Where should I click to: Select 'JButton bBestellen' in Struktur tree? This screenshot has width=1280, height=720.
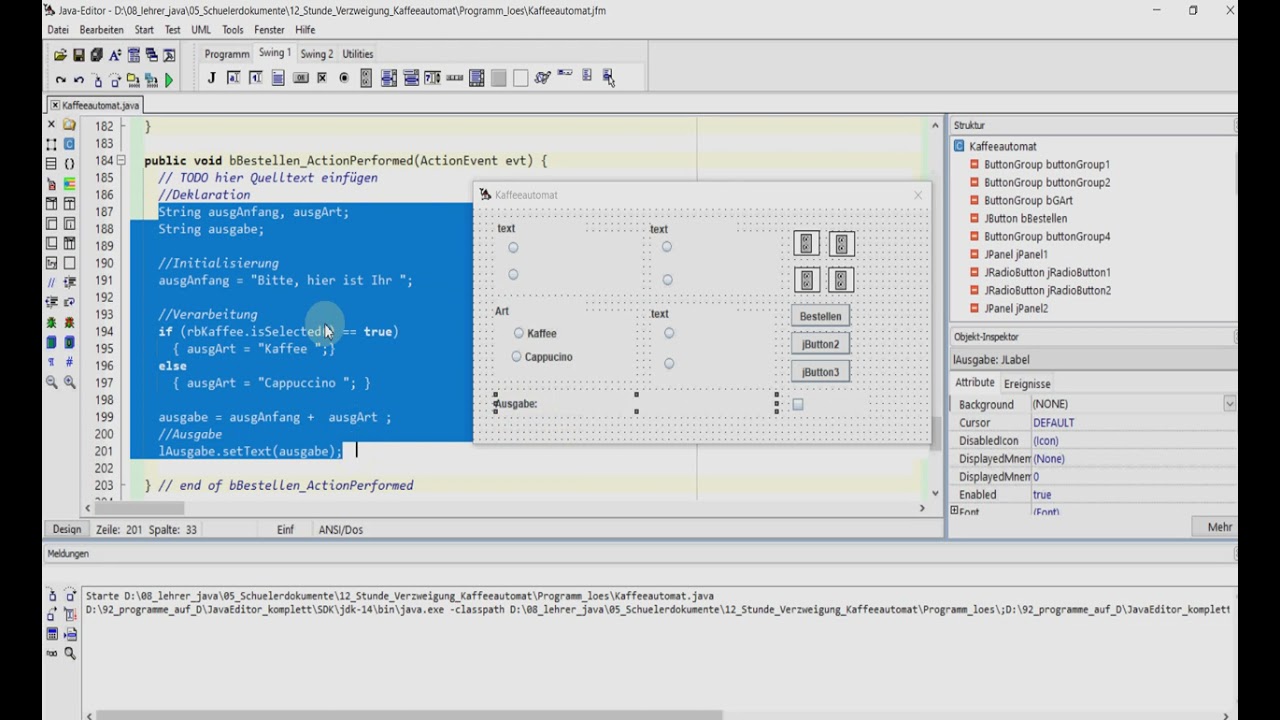pyautogui.click(x=1025, y=218)
